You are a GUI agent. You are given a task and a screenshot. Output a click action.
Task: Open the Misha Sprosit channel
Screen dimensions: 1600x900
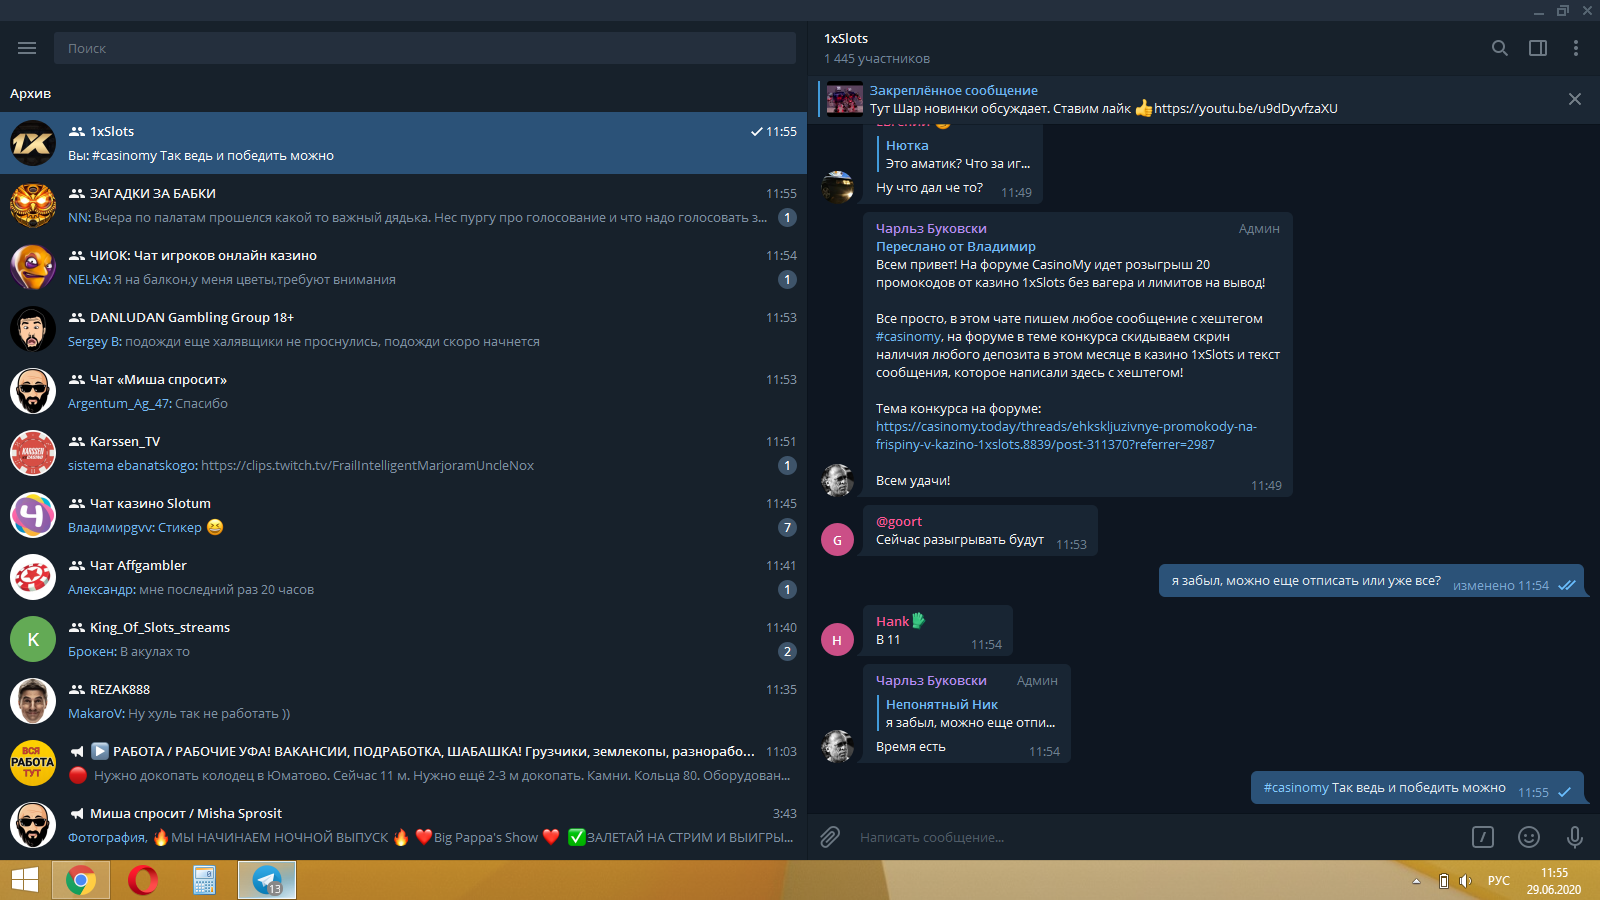tap(403, 825)
